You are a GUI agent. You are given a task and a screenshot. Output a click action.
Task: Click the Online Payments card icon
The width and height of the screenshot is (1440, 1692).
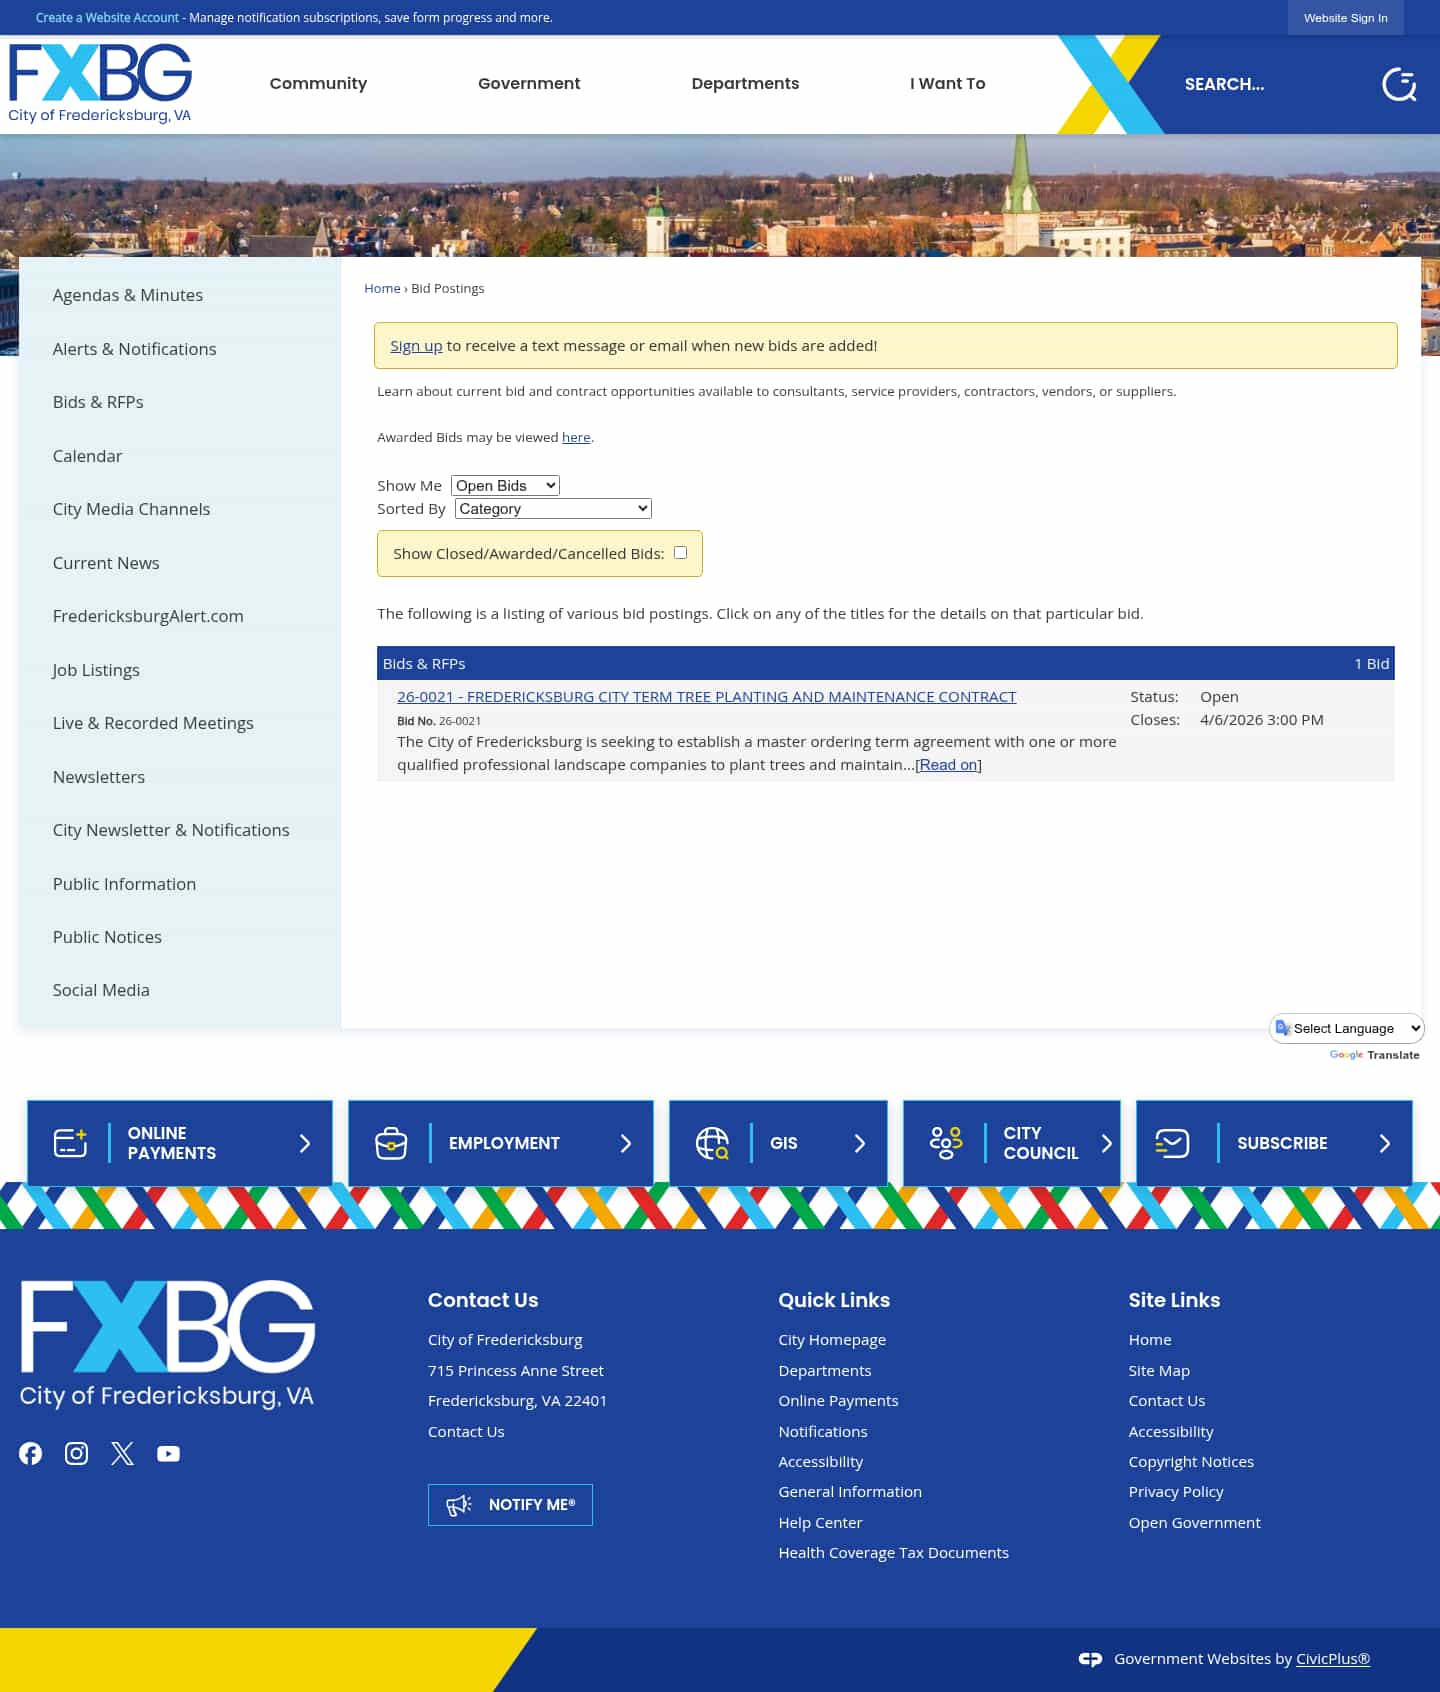pyautogui.click(x=70, y=1143)
